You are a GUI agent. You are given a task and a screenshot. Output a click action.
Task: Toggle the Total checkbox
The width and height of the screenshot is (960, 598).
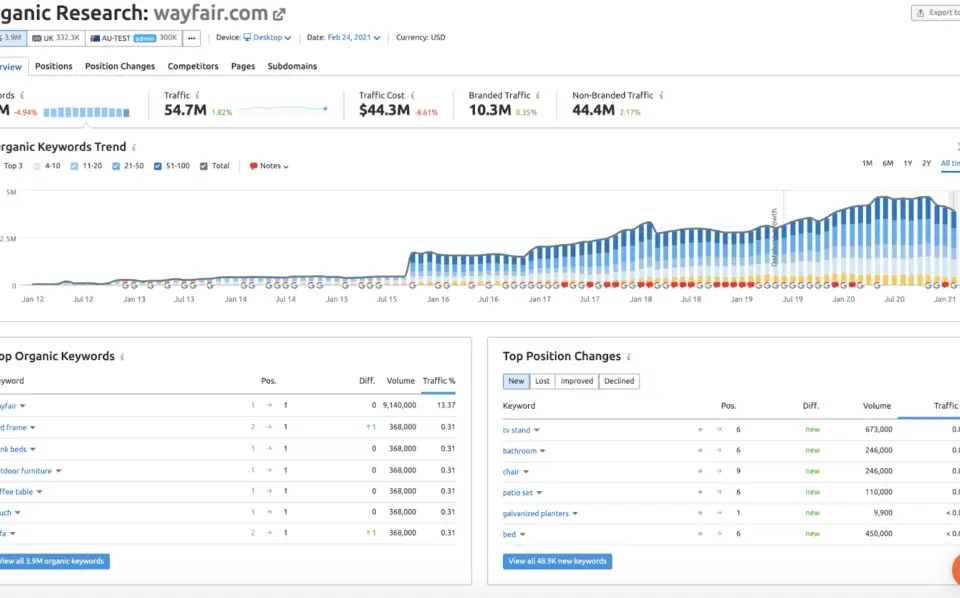pos(204,166)
